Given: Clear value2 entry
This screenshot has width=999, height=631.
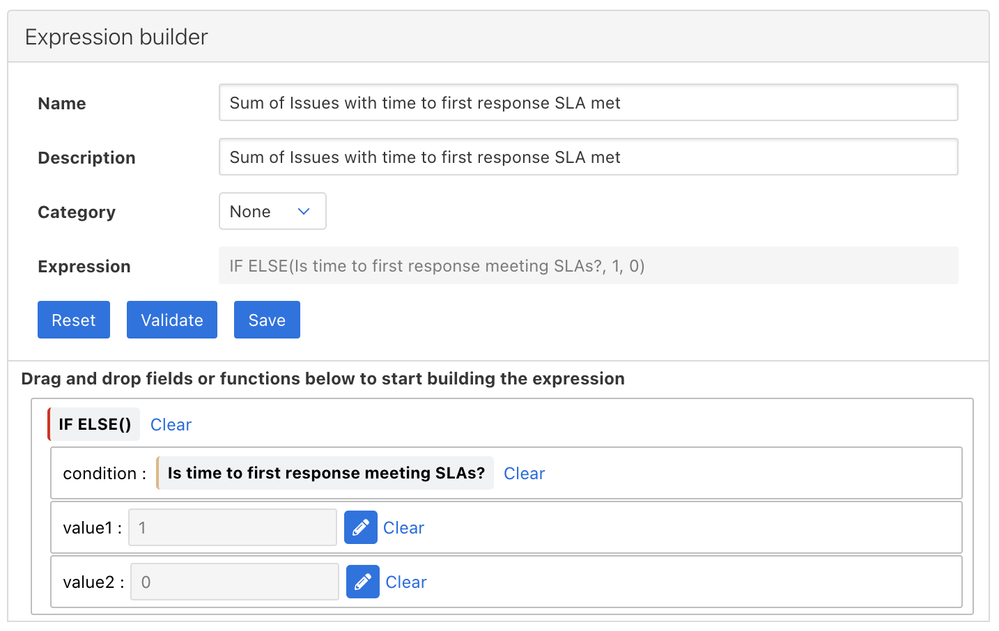Looking at the screenshot, I should 406,582.
